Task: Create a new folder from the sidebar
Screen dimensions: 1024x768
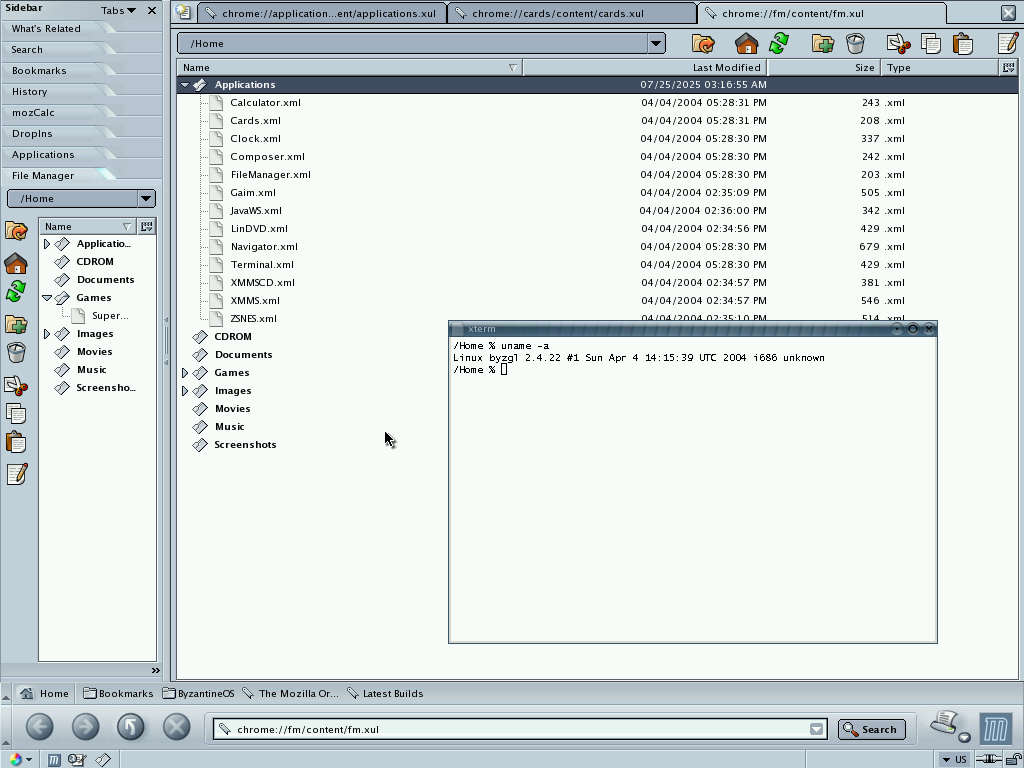Action: click(16, 324)
